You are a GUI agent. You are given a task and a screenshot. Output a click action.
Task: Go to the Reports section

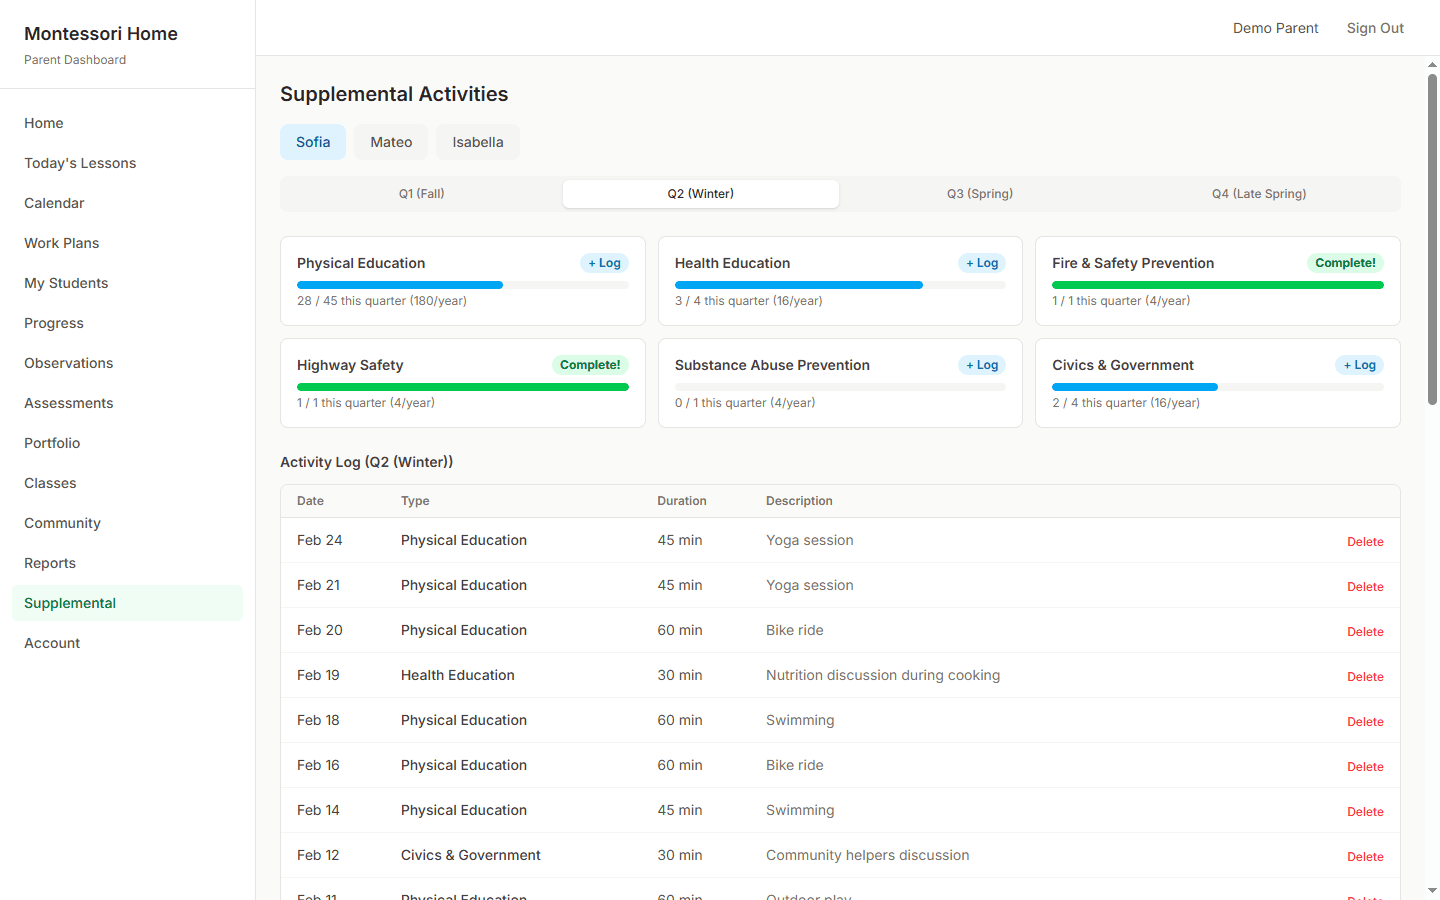[49, 562]
